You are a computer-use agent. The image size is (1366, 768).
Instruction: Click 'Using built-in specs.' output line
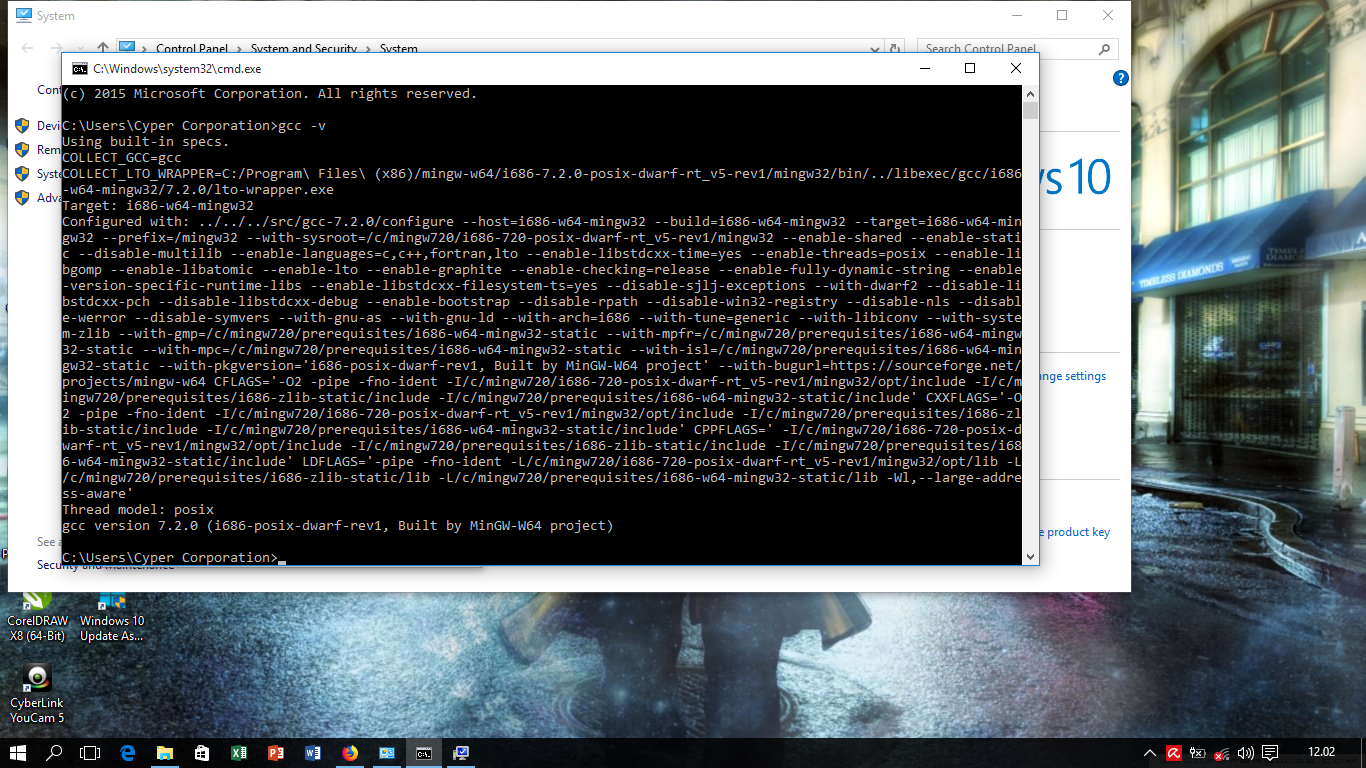(x=146, y=141)
